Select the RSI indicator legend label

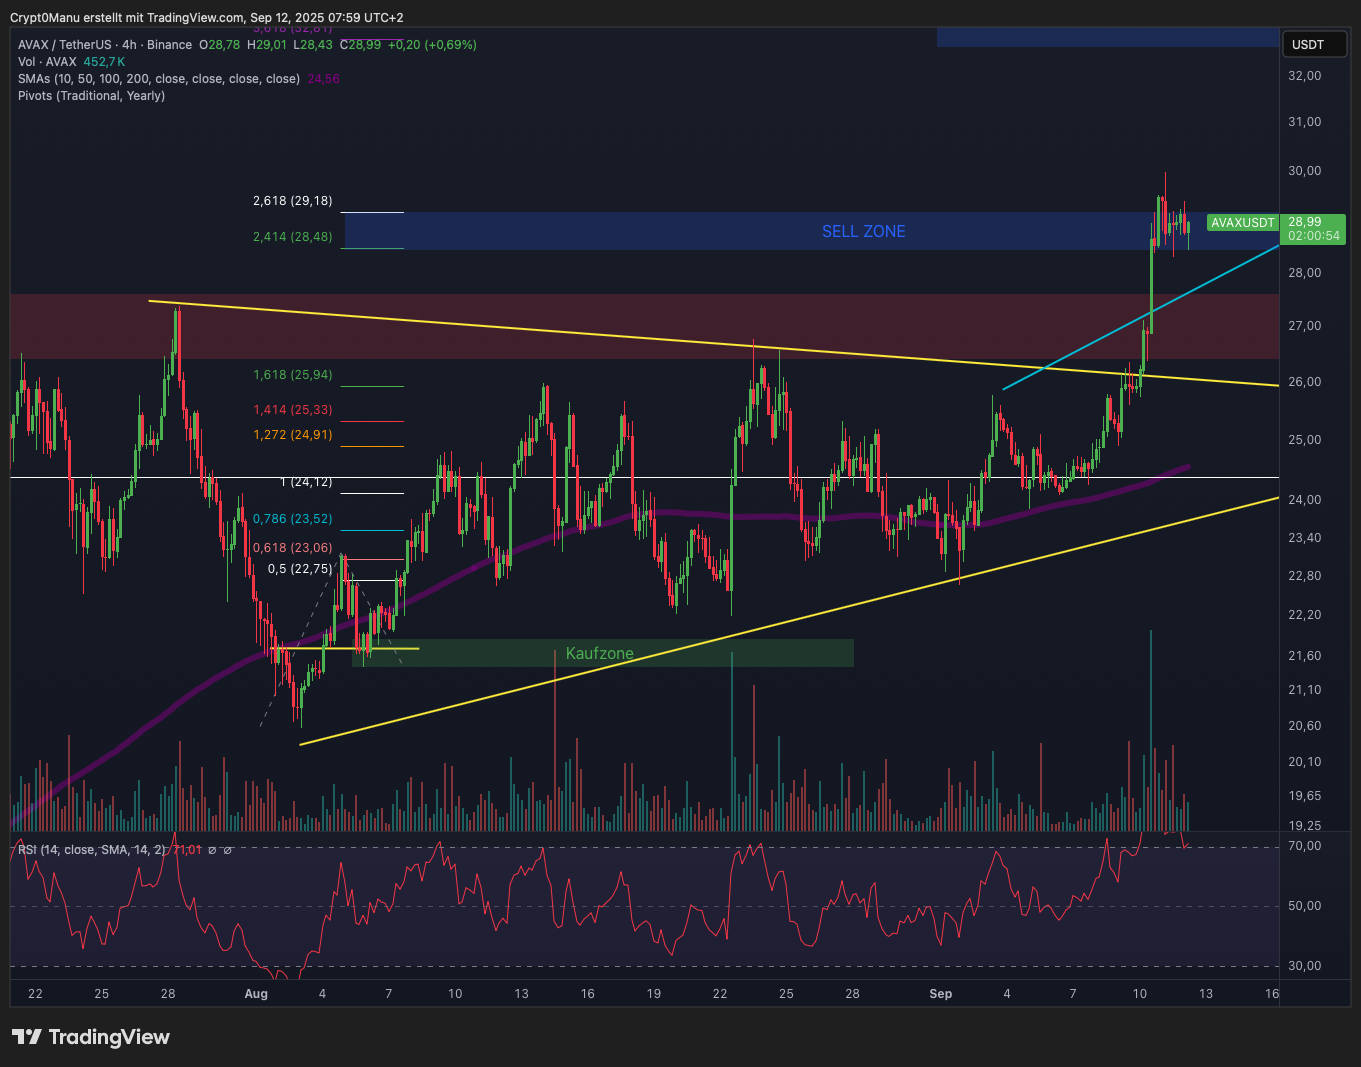92,850
